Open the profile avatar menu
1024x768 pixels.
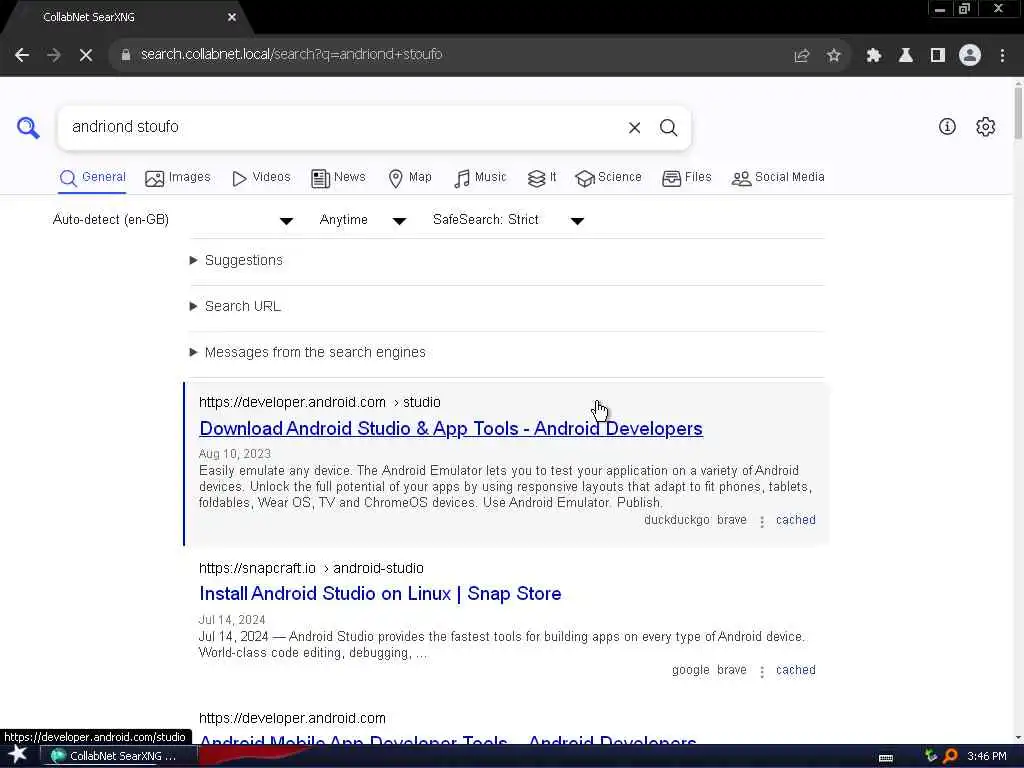[970, 56]
